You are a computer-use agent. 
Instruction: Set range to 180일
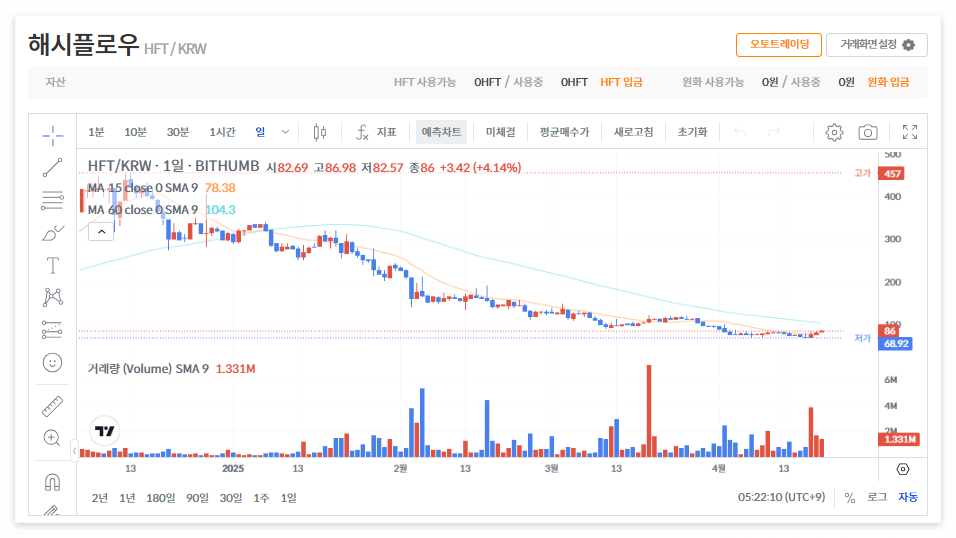tap(160, 498)
